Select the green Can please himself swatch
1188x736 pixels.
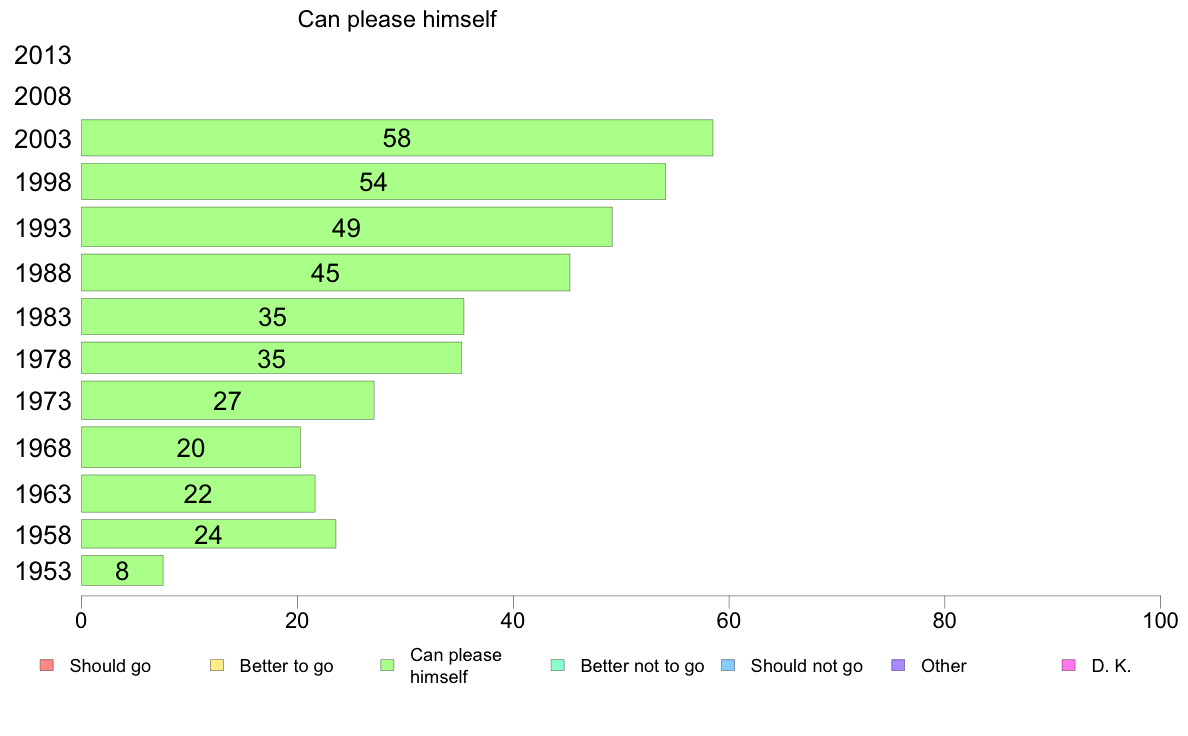pyautogui.click(x=387, y=666)
